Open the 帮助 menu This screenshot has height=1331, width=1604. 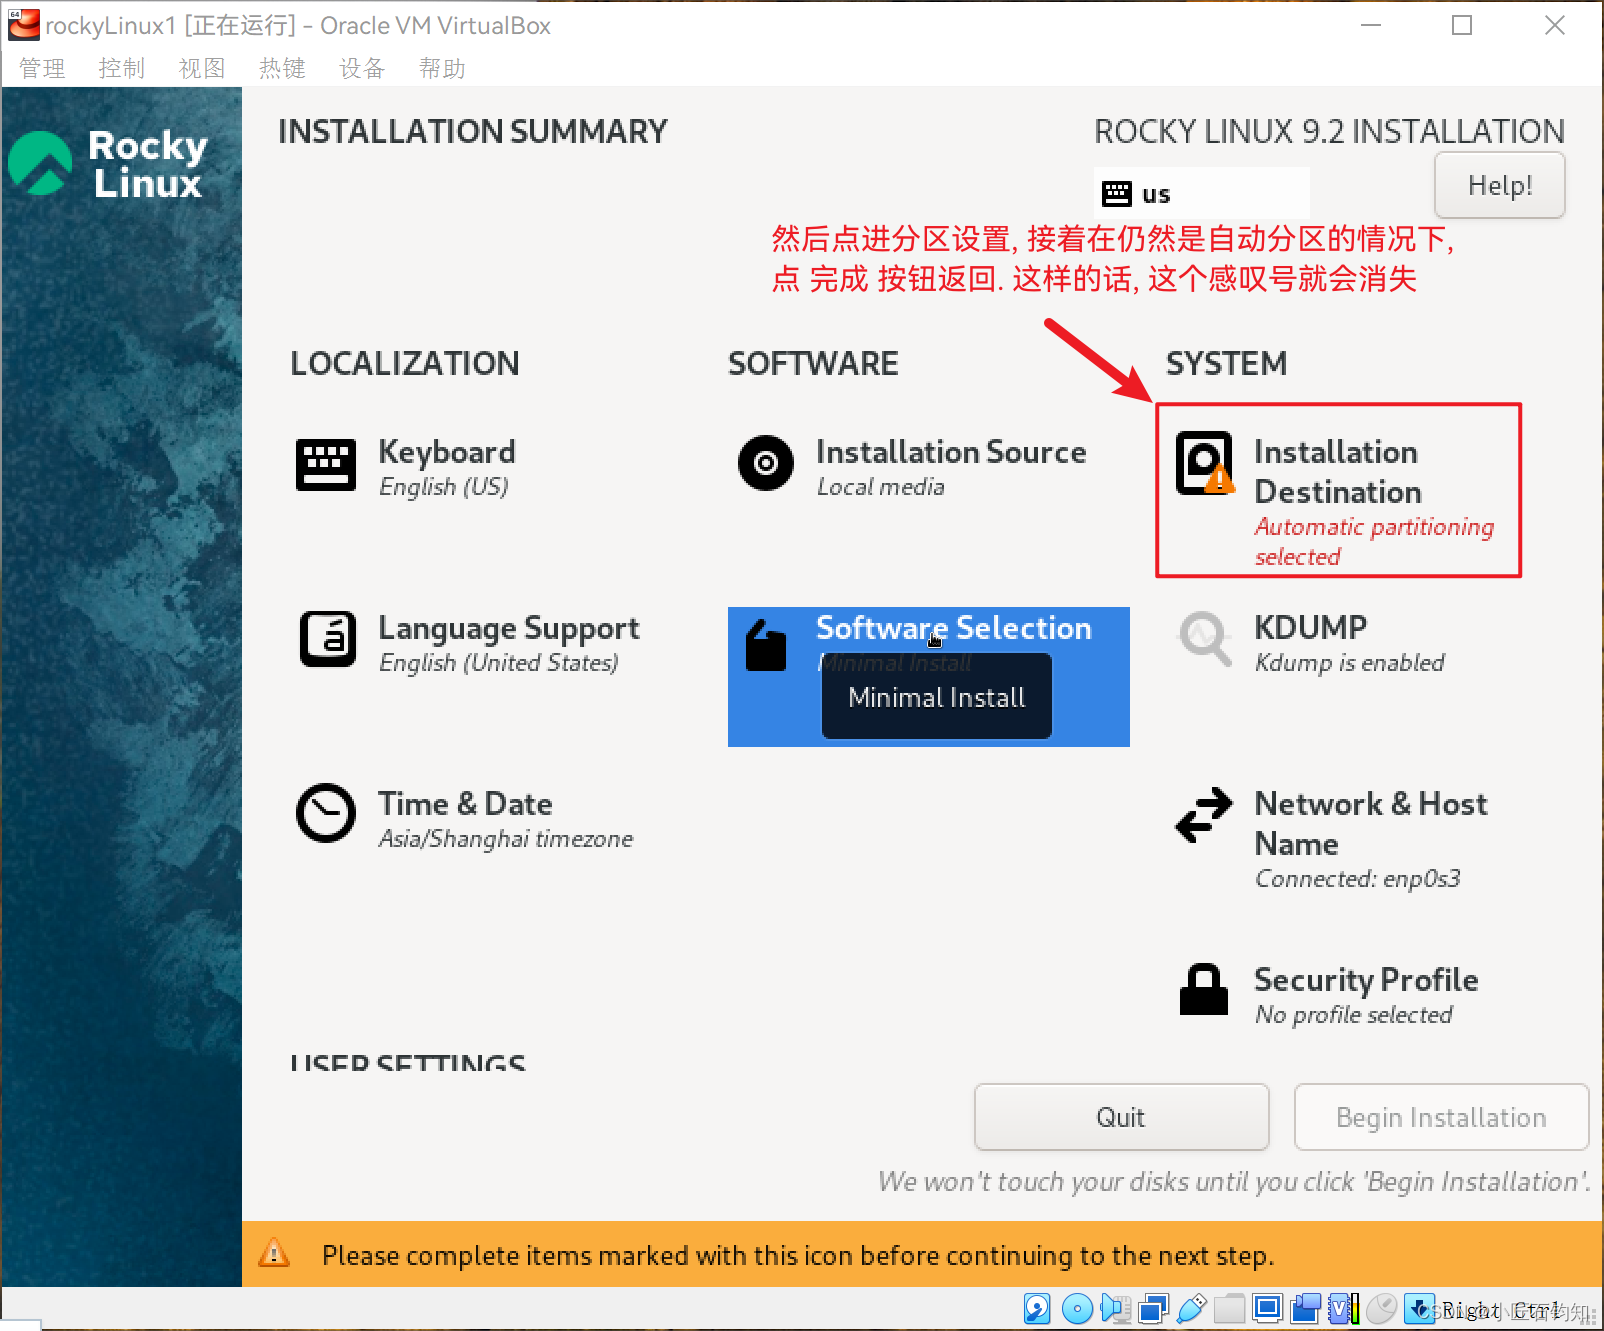tap(442, 68)
